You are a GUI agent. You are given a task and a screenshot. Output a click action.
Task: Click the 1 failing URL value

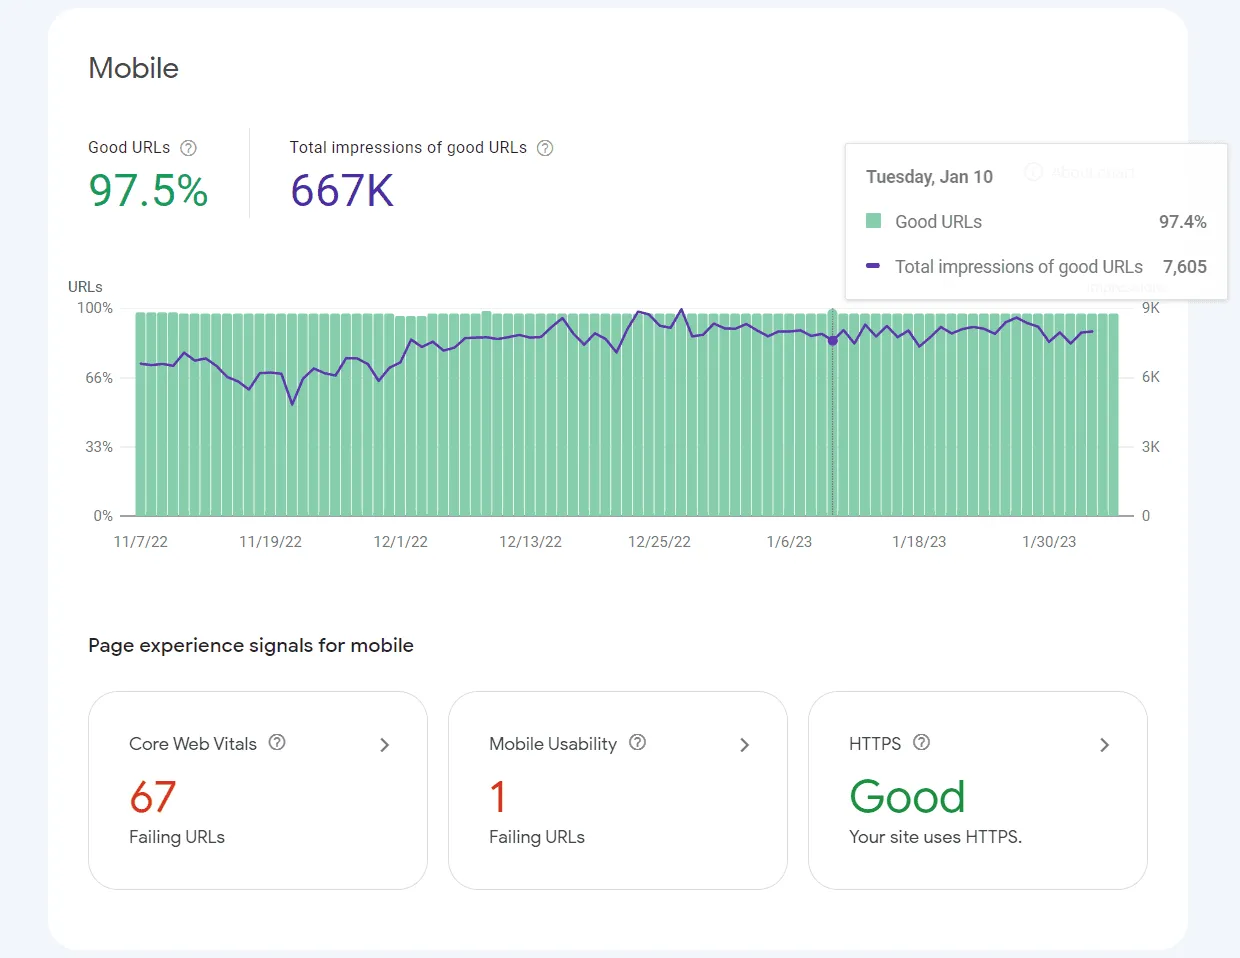[498, 798]
